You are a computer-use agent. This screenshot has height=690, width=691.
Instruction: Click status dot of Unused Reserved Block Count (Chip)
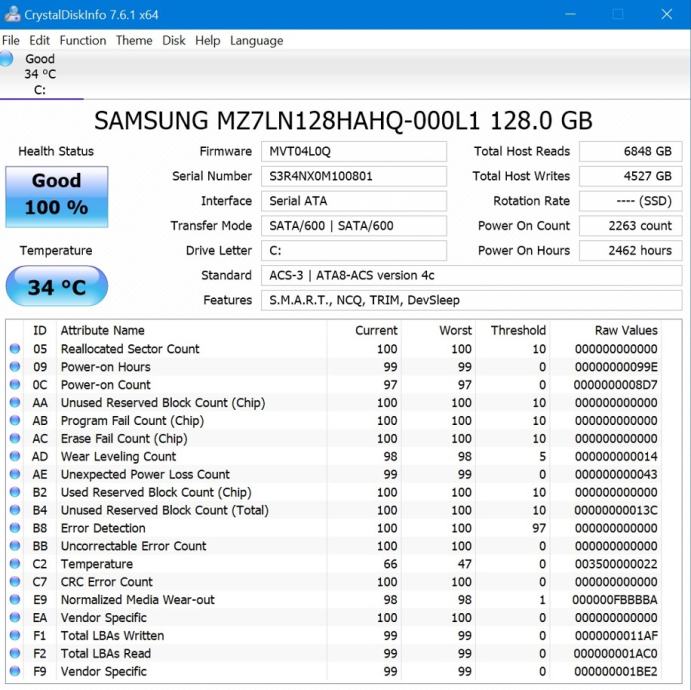tap(15, 402)
